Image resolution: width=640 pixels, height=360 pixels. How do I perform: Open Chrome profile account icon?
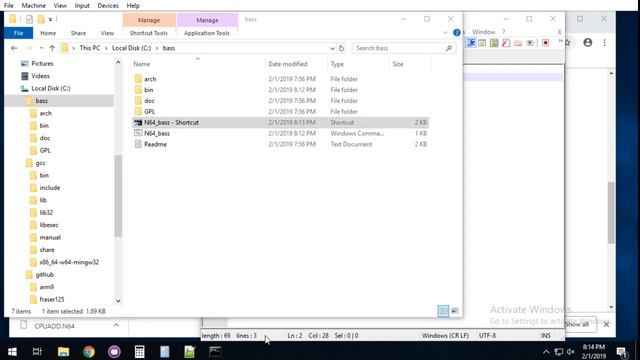587,42
